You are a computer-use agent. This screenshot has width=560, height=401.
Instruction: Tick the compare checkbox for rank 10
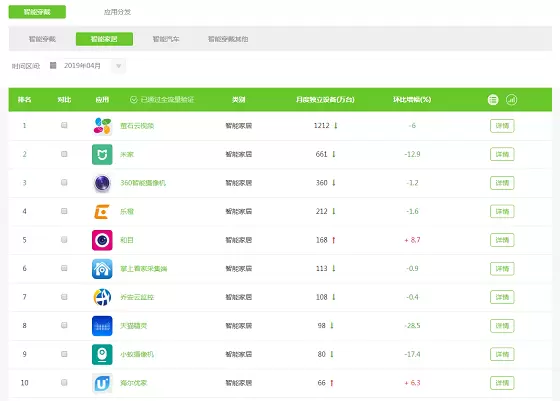[64, 382]
